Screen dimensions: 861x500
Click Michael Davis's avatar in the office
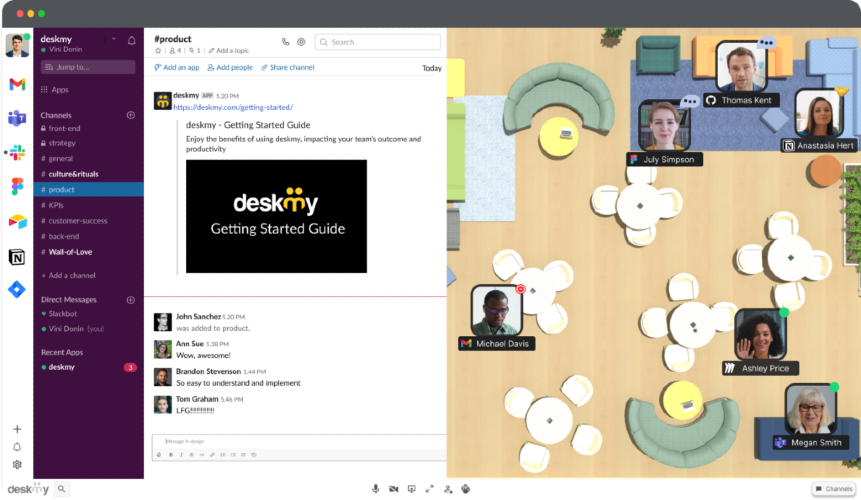[497, 310]
